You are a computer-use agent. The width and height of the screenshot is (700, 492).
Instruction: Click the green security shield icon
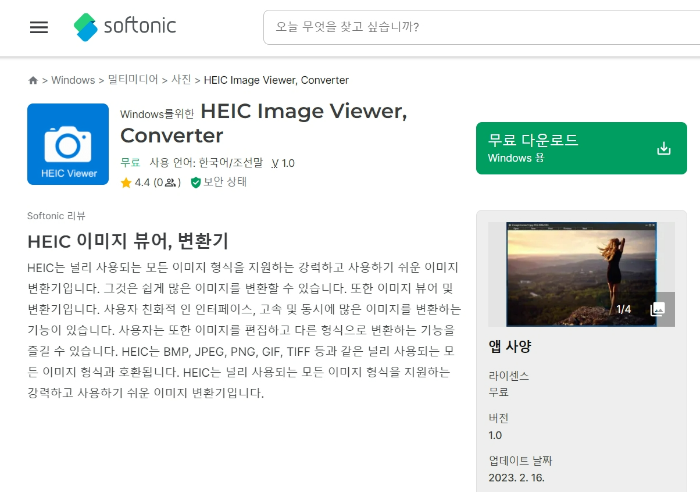tap(196, 183)
